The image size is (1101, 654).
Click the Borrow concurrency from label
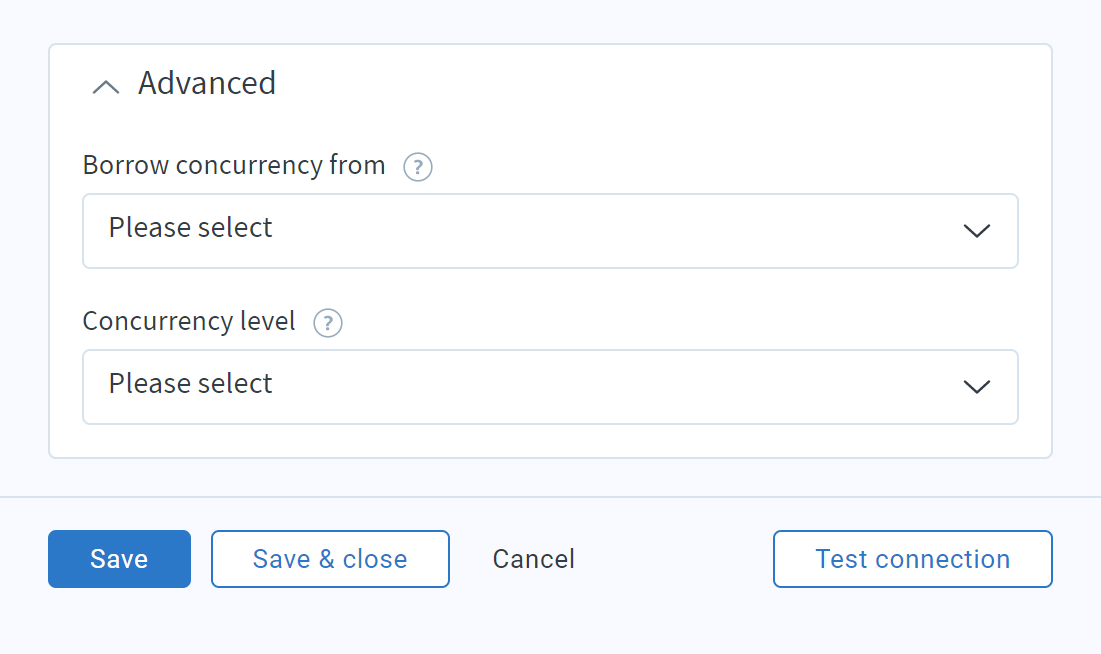coord(234,166)
